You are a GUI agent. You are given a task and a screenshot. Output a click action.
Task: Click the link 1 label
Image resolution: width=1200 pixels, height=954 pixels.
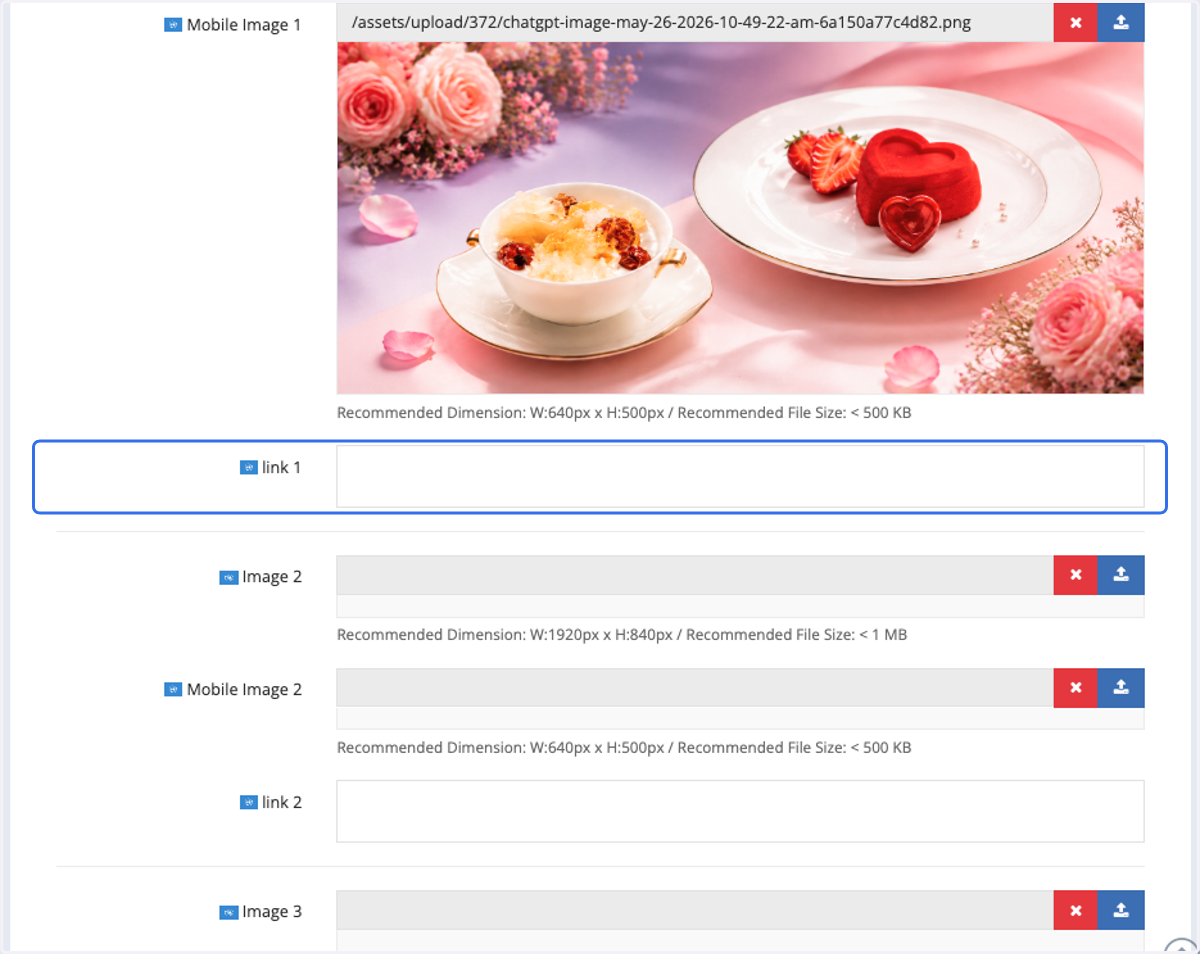[x=281, y=467]
